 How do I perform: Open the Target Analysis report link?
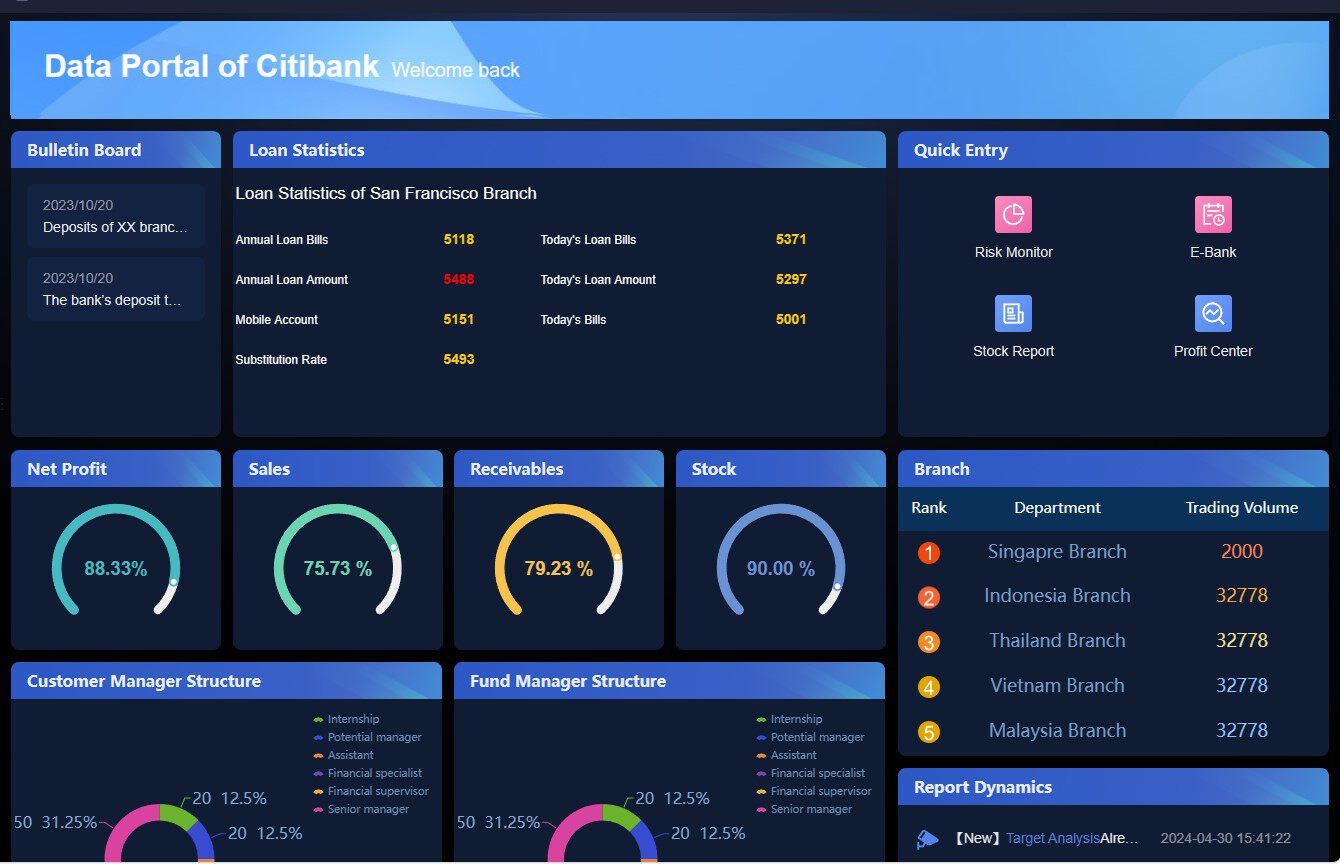tap(1053, 839)
